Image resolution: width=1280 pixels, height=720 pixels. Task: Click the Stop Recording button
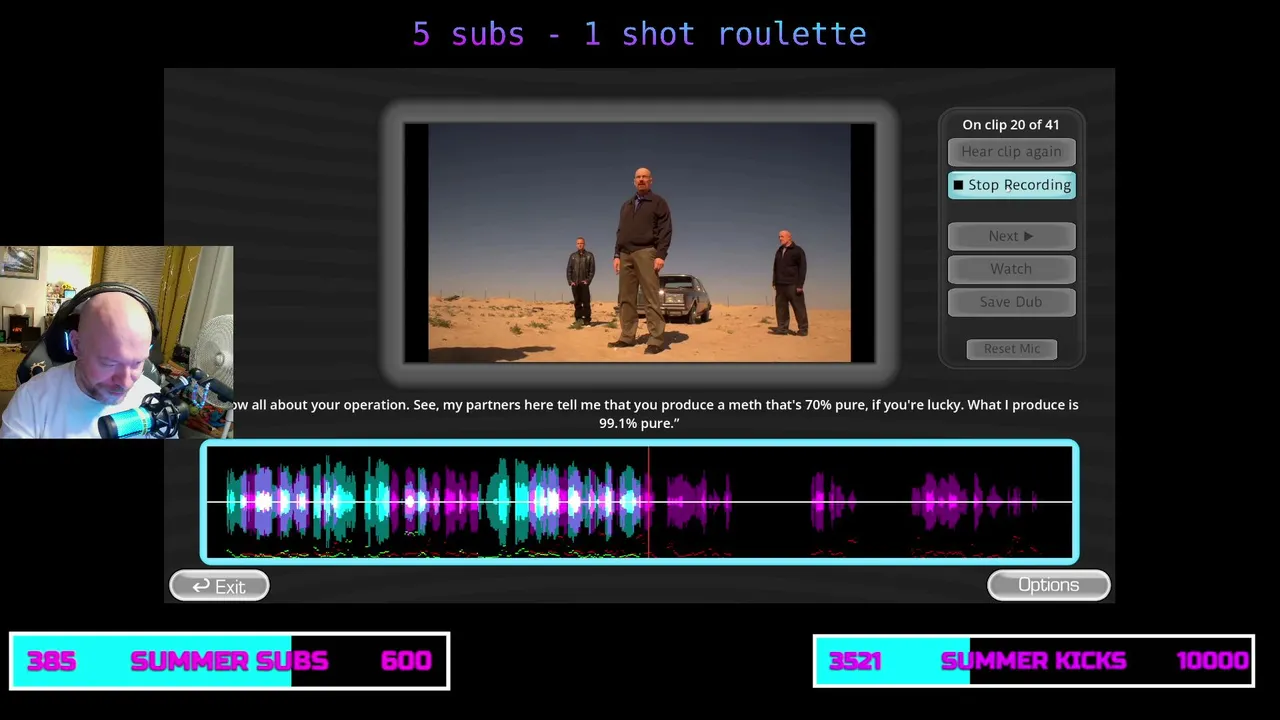coord(1011,185)
